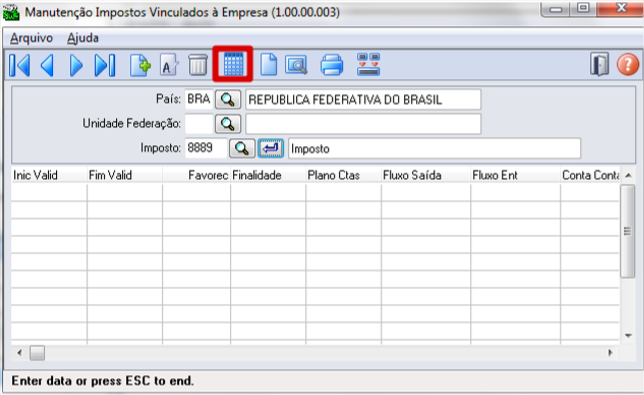Go to the last record

(105, 65)
